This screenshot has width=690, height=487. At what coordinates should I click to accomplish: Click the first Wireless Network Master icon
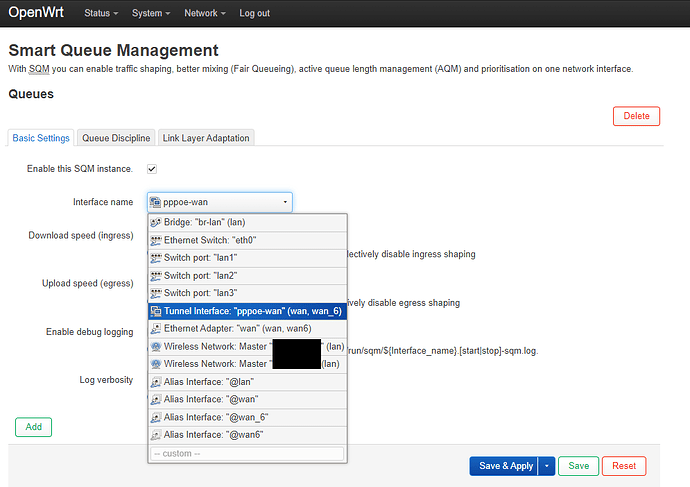pos(155,347)
